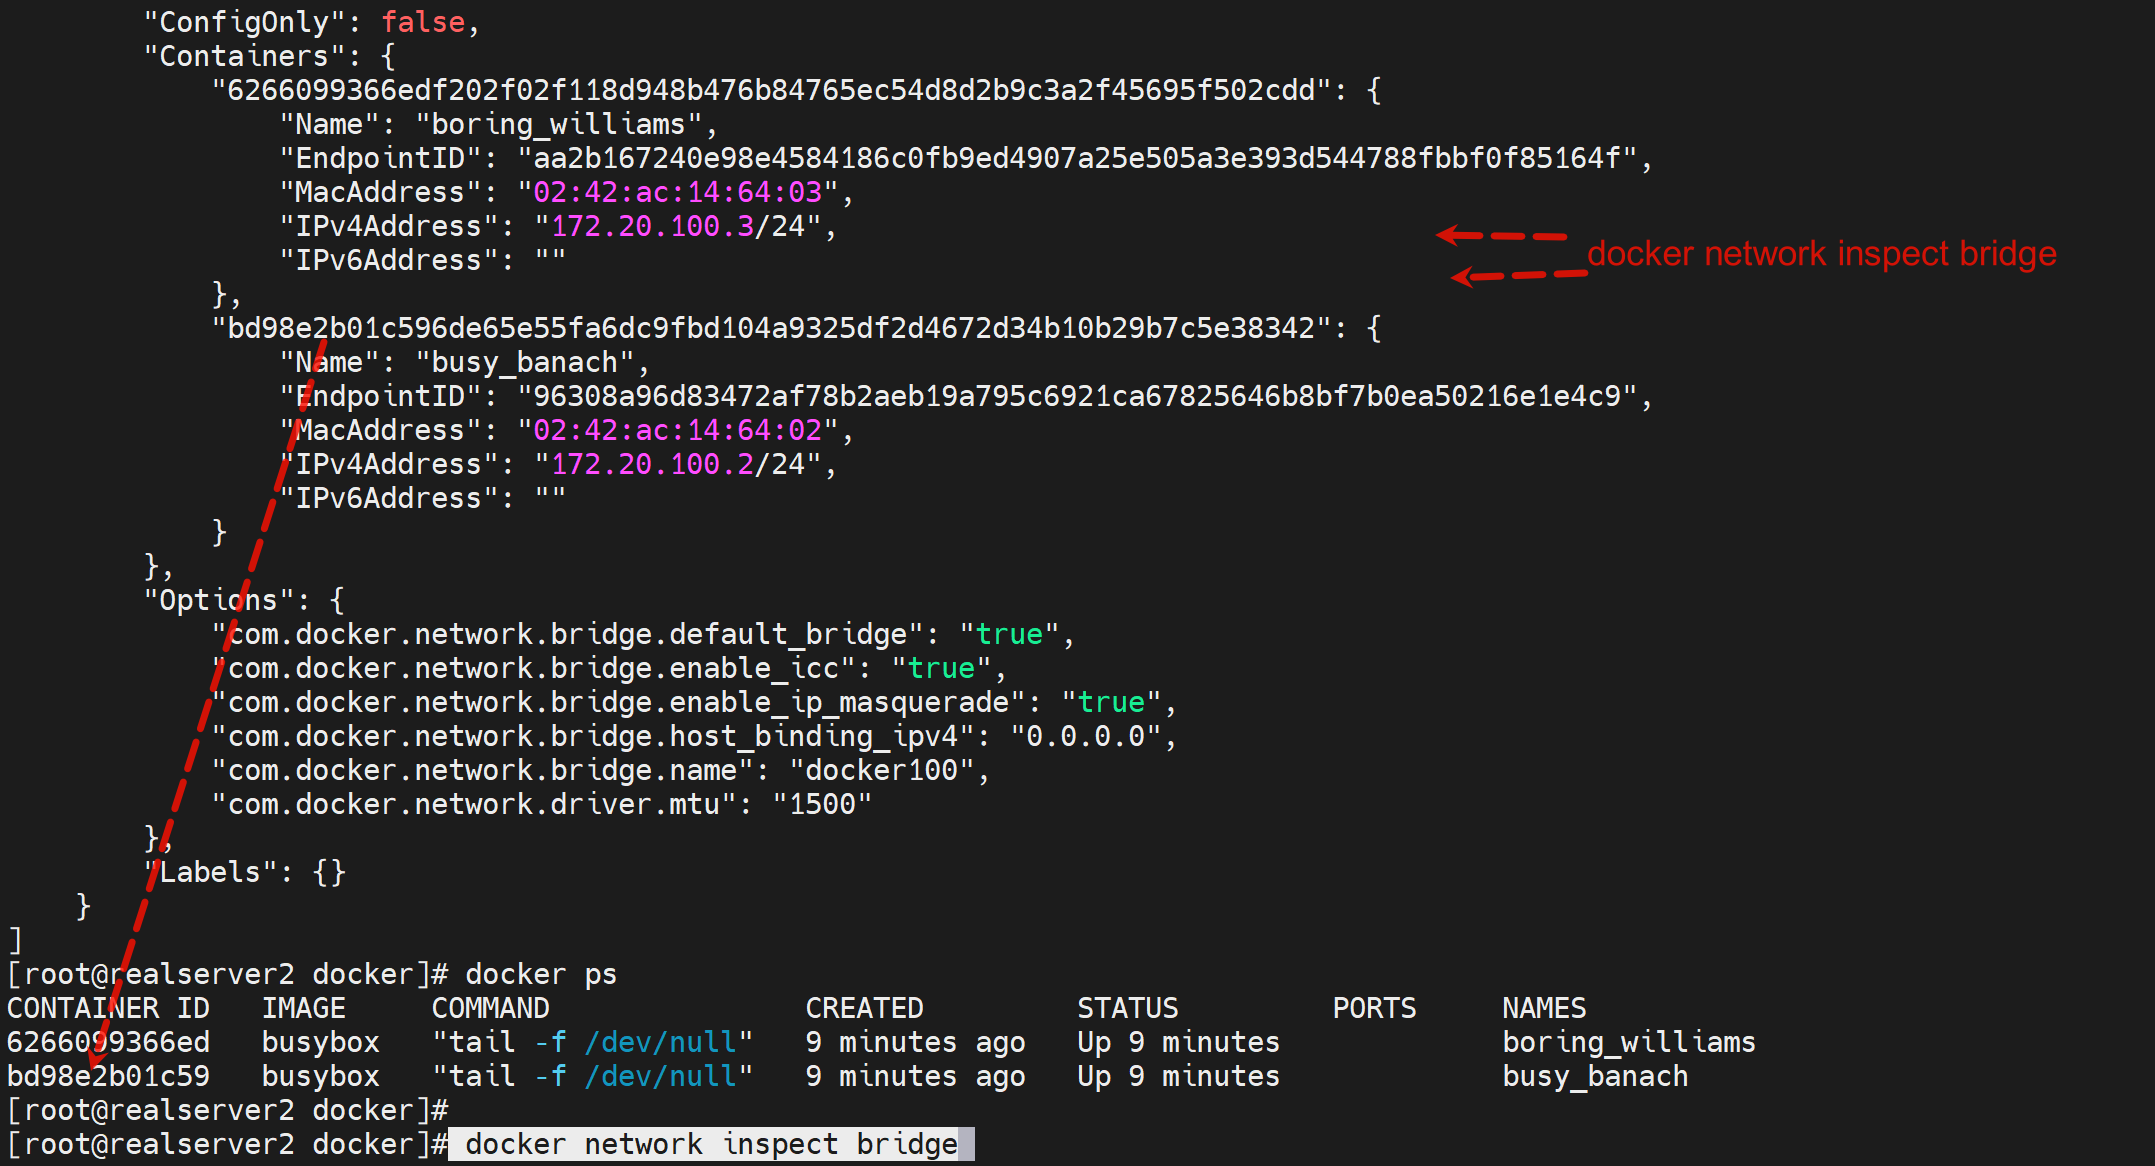Click busy_banach in the docker ps output
The height and width of the screenshot is (1166, 2155).
(x=1595, y=1076)
